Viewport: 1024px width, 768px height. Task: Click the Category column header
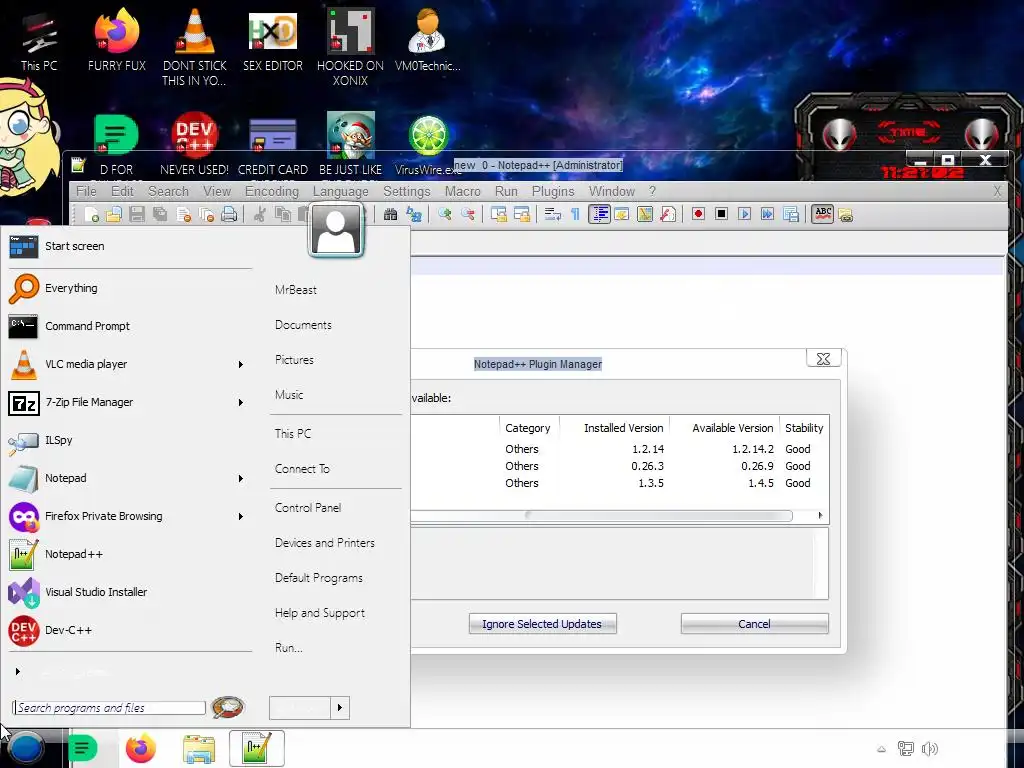[x=529, y=428]
